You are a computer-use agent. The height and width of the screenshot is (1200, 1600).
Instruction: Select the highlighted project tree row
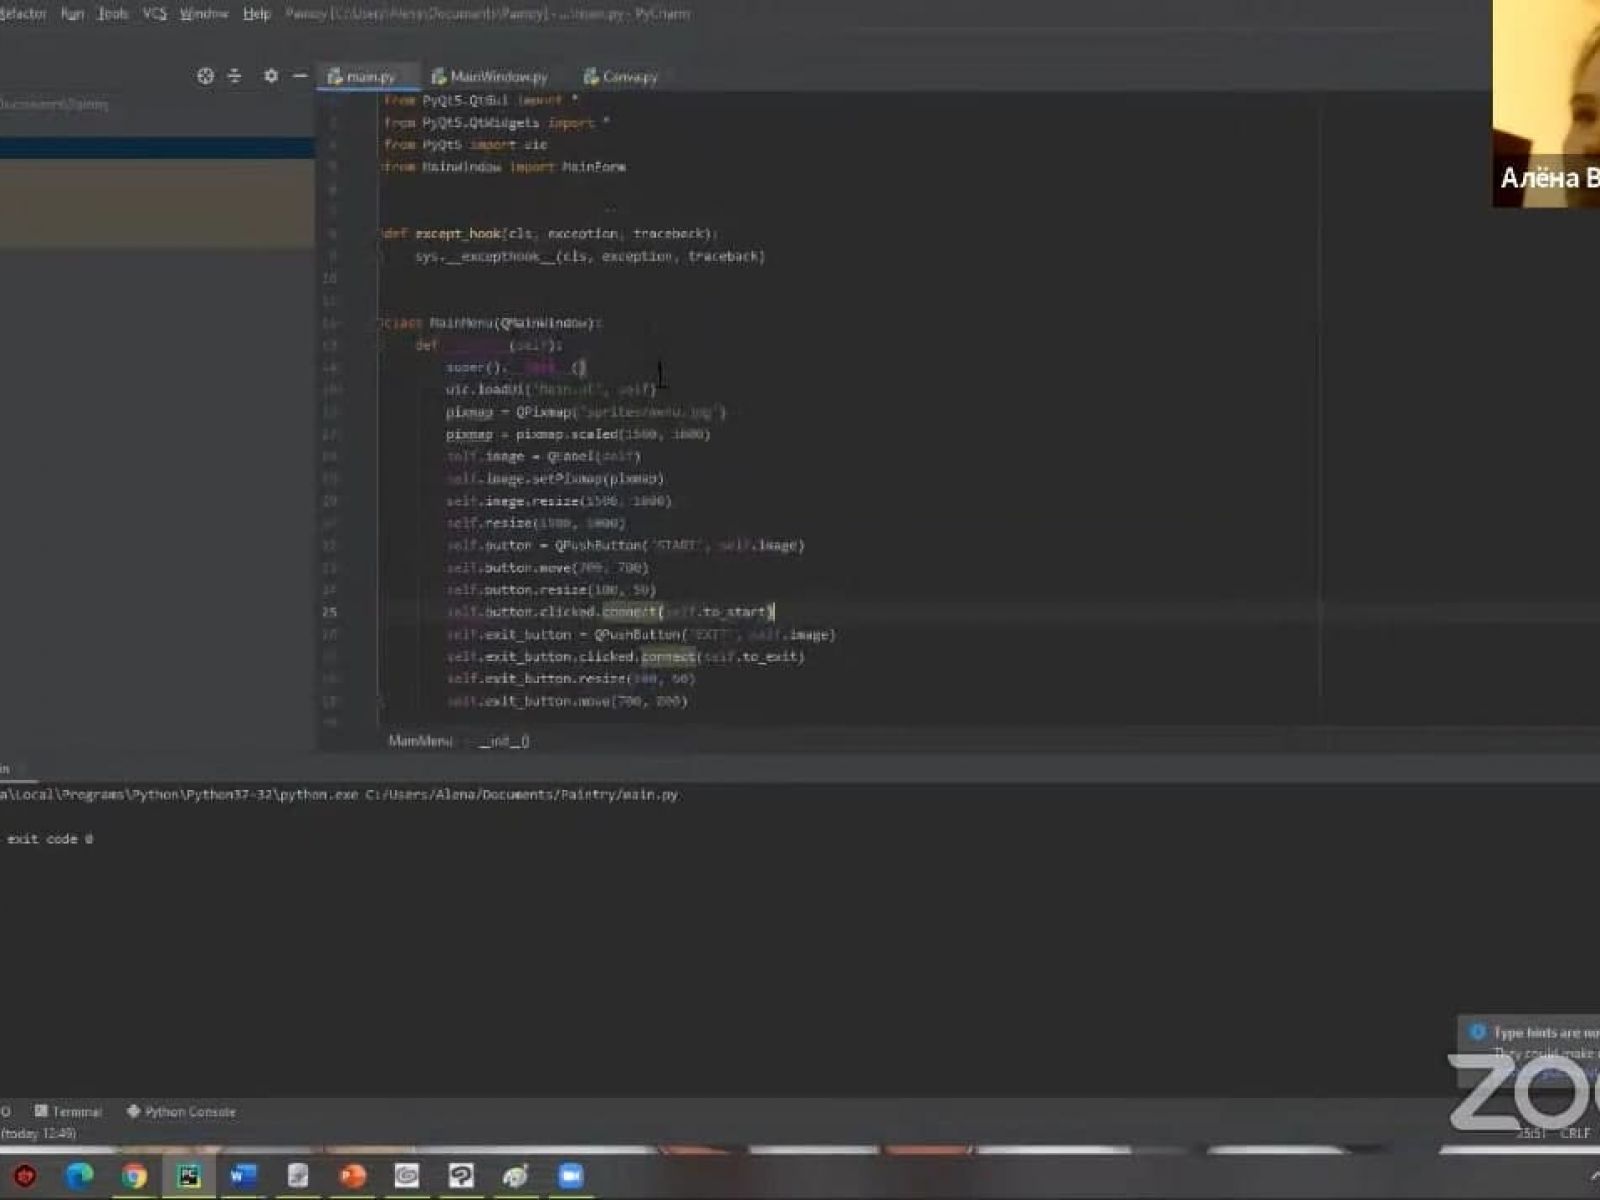click(157, 148)
